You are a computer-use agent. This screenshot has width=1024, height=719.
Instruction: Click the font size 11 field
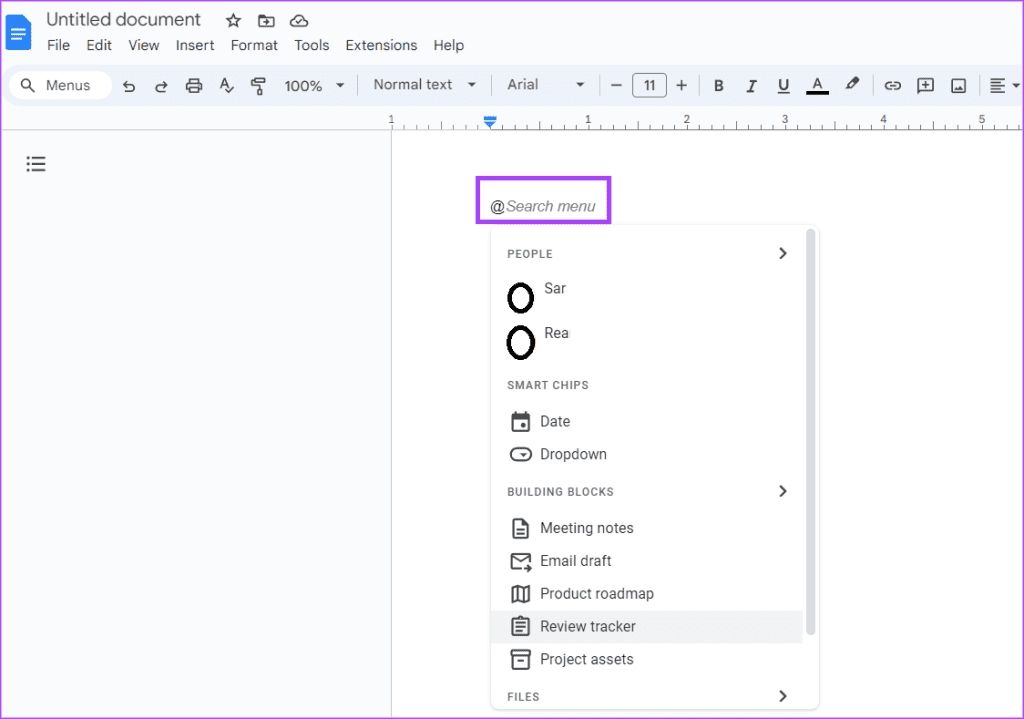[x=649, y=86]
